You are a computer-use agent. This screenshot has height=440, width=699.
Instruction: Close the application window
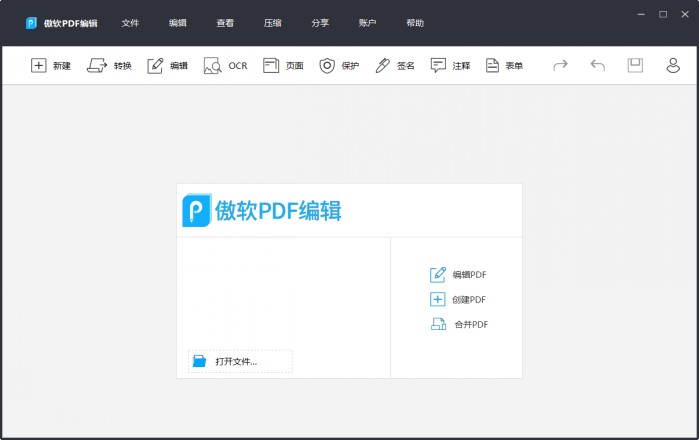[x=685, y=14]
